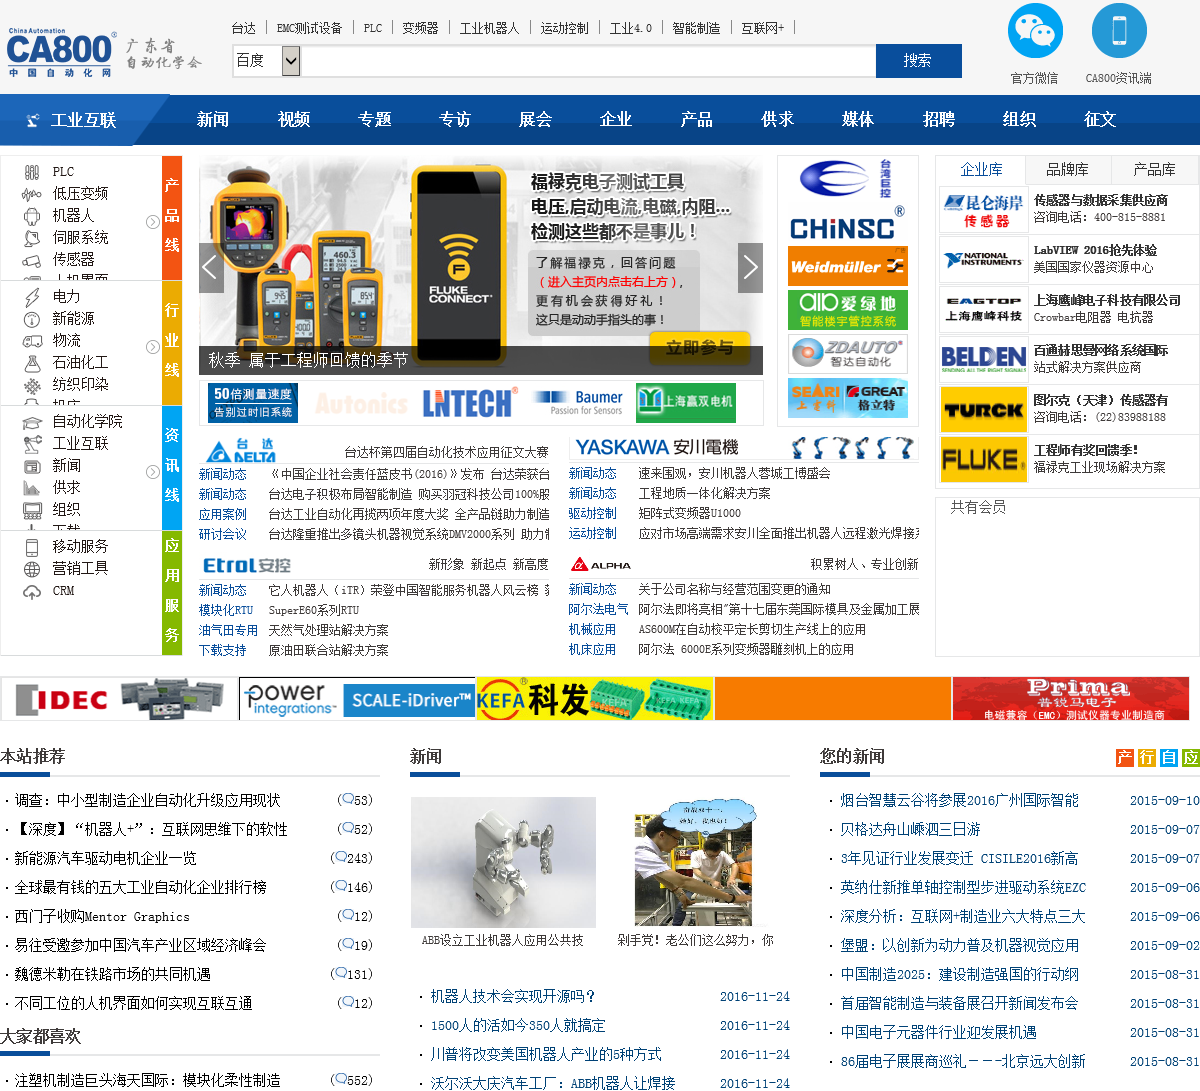This screenshot has width=1200, height=1091.
Task: Advance the banner carousel with the right arrow
Action: coord(750,268)
